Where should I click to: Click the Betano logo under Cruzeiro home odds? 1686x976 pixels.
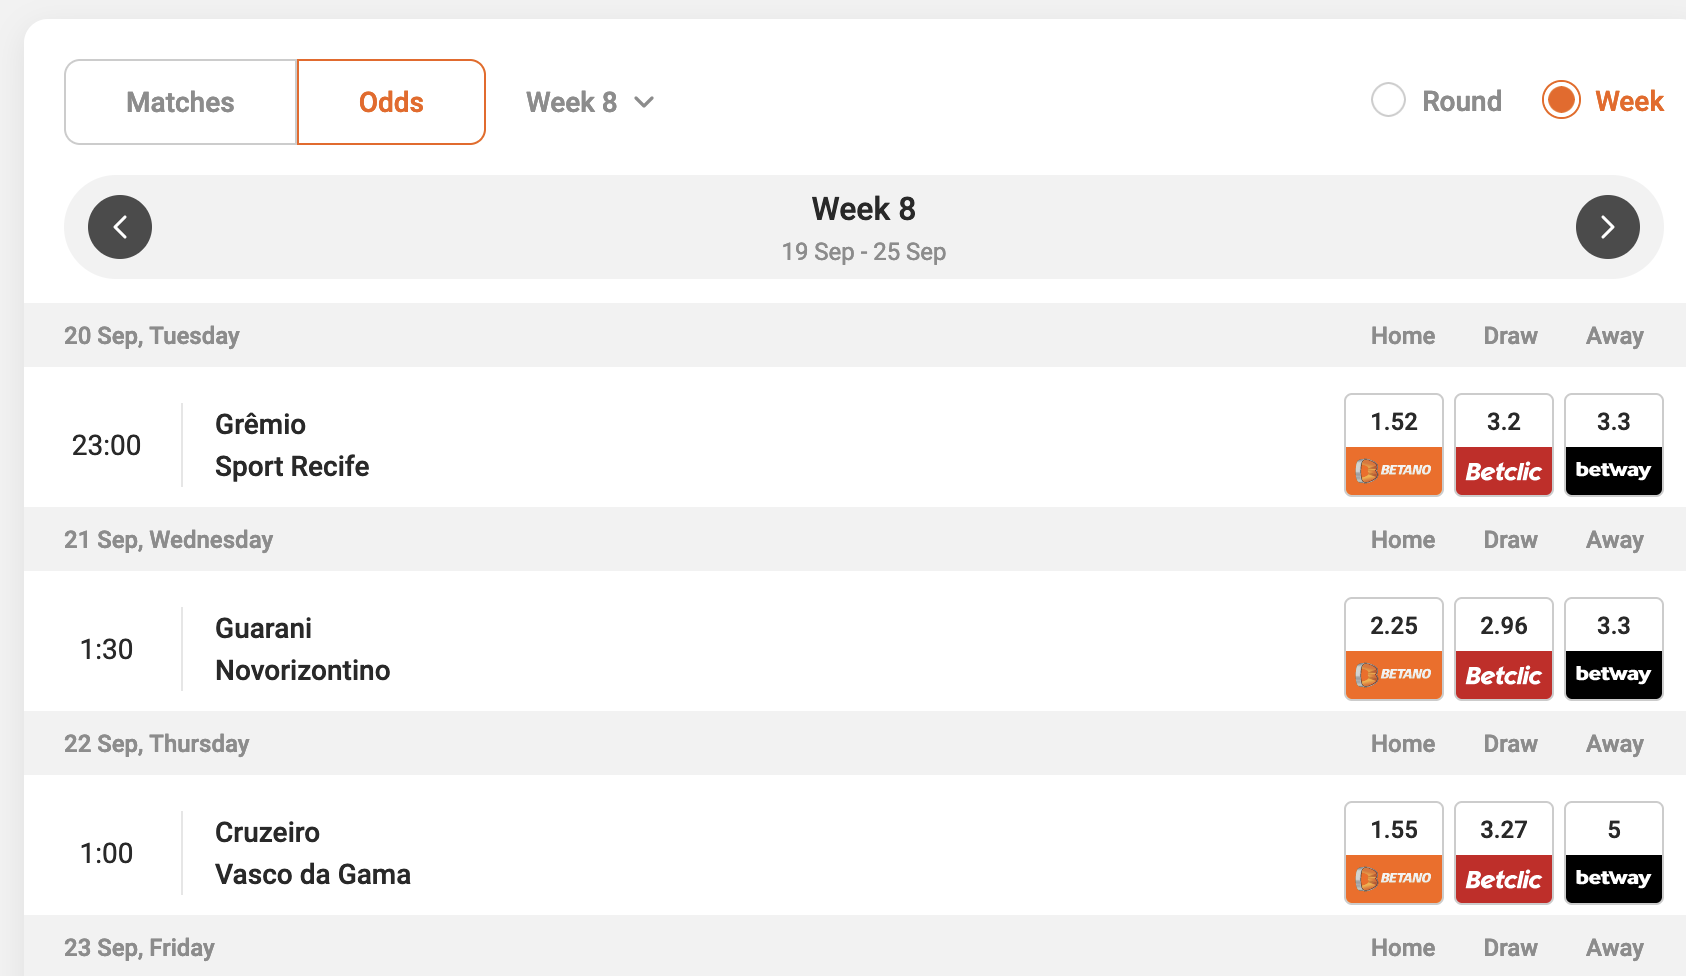[x=1393, y=878]
